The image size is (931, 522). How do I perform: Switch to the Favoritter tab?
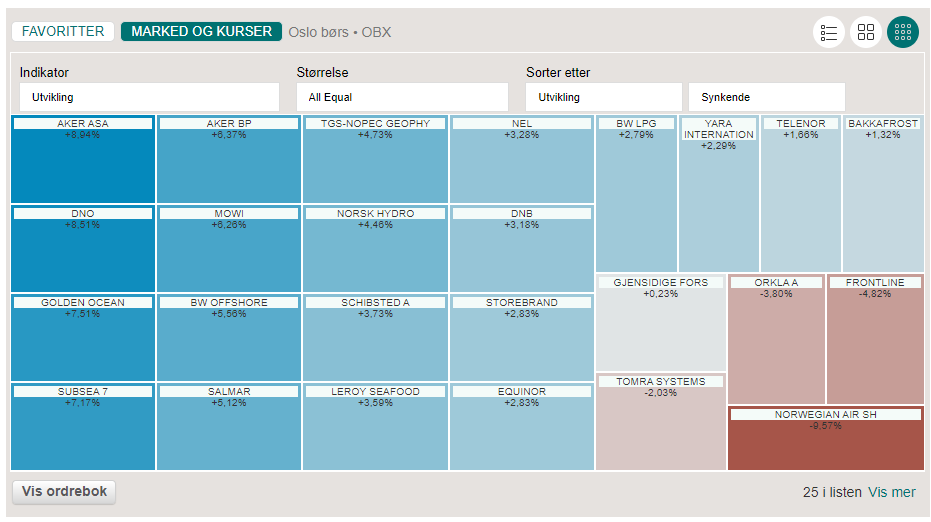(x=63, y=32)
